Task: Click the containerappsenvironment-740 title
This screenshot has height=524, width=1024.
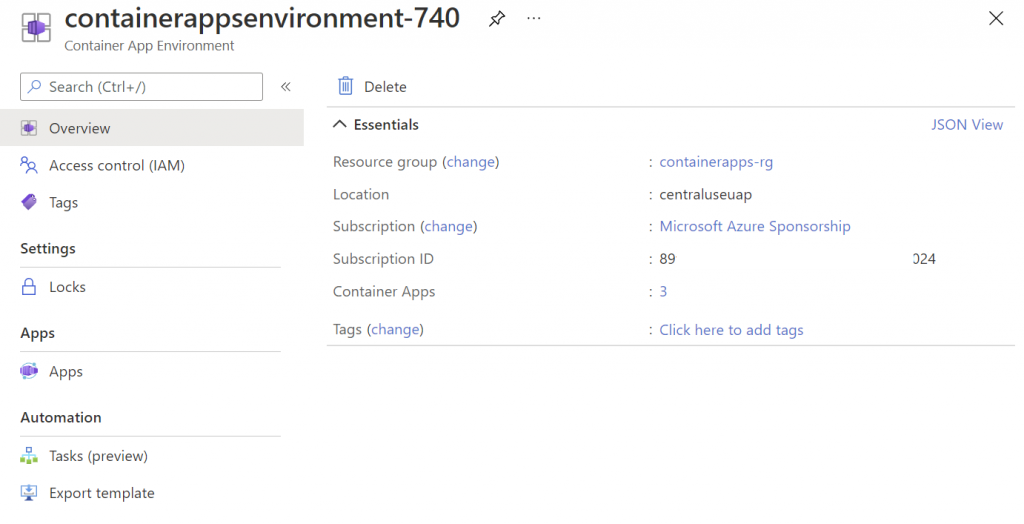Action: pyautogui.click(x=262, y=18)
